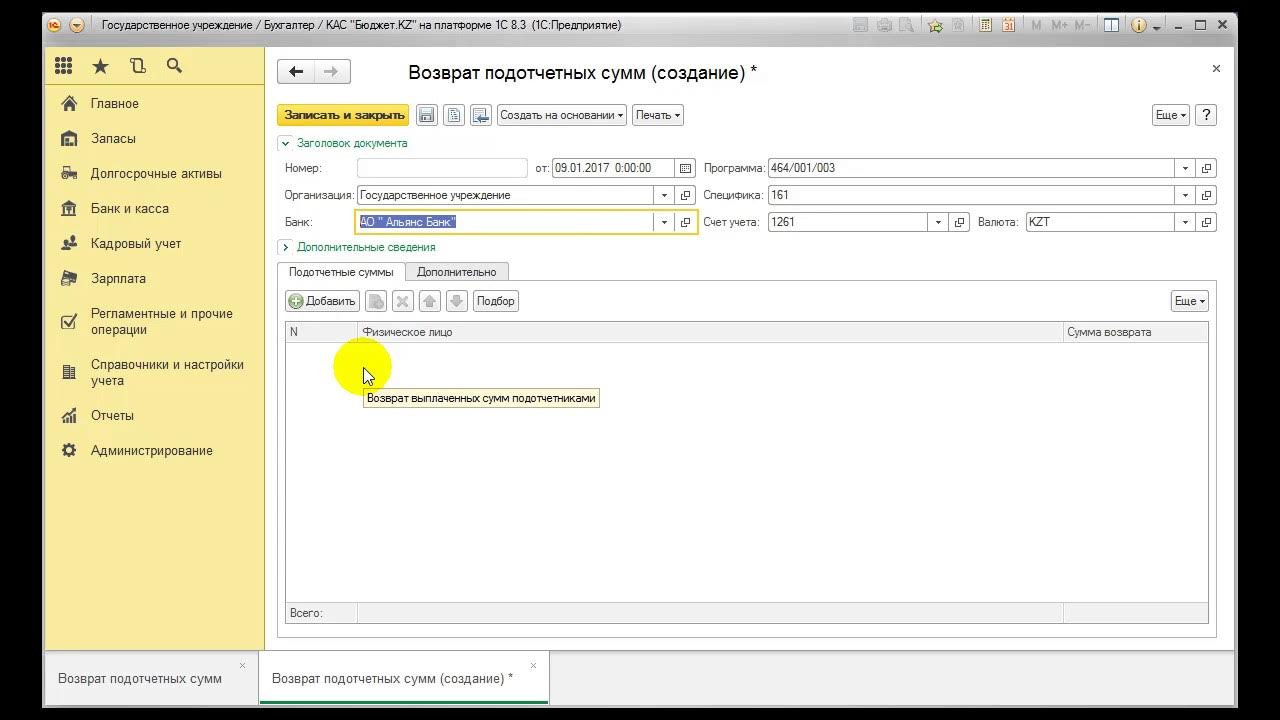This screenshot has width=1280, height=720.
Task: Click Физическое лицо column header
Action: (710, 332)
